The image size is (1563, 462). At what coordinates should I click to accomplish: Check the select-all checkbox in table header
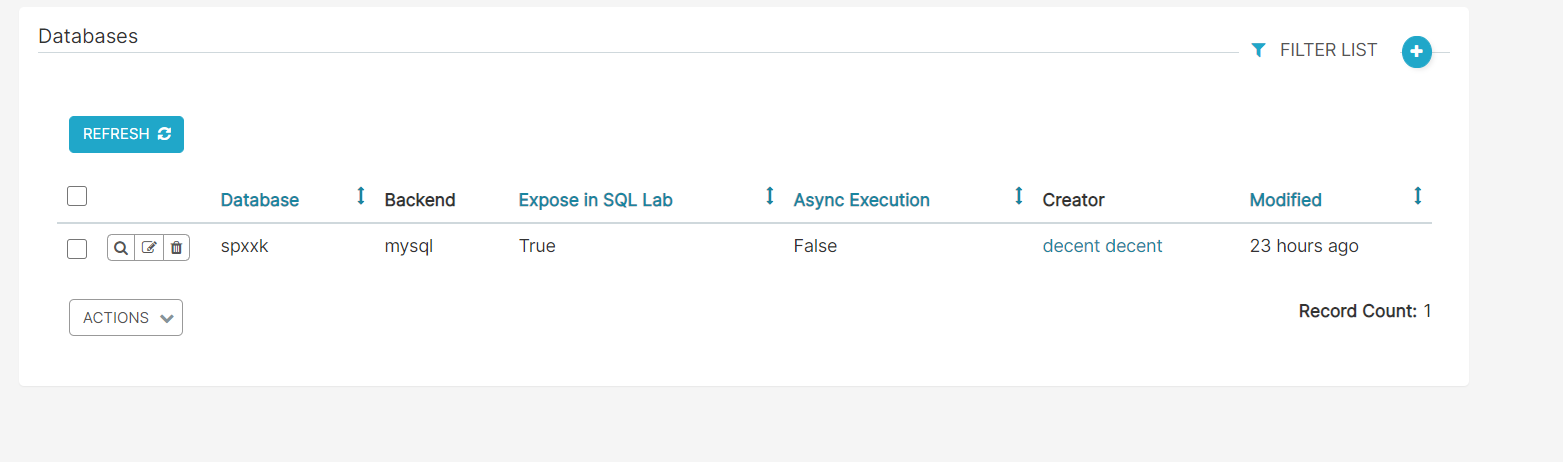tap(77, 196)
